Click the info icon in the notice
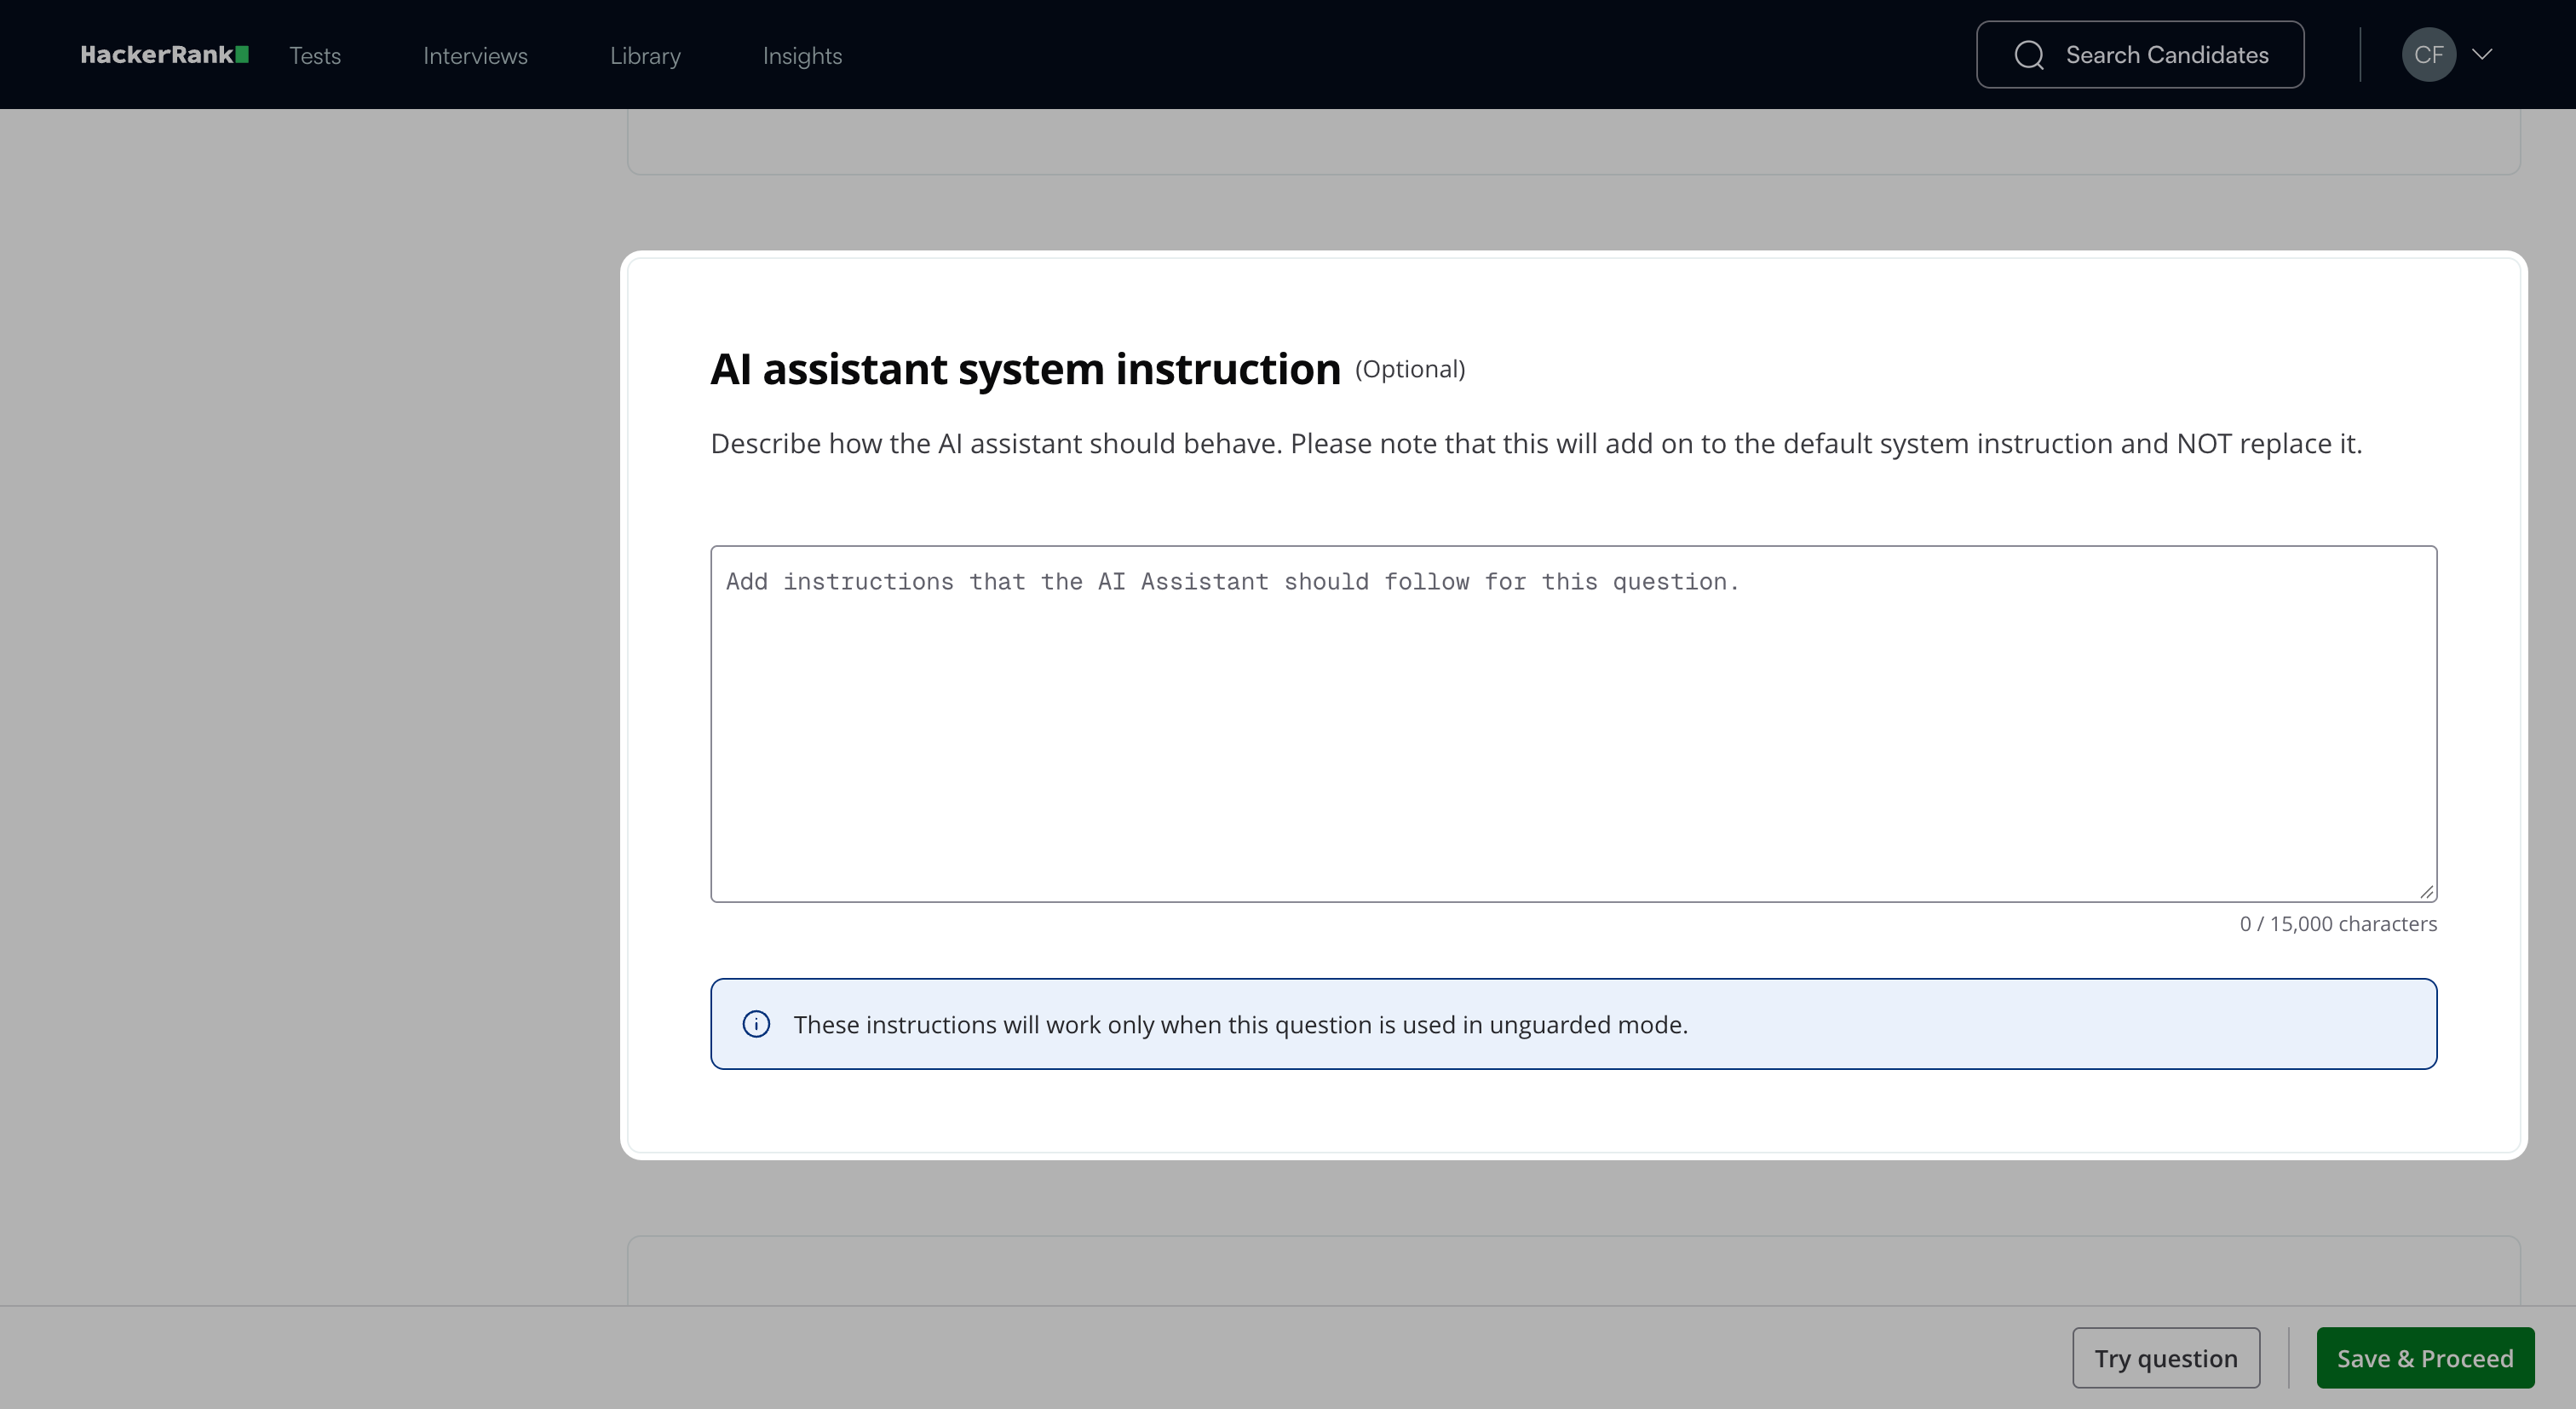Image resolution: width=2576 pixels, height=1409 pixels. pos(756,1024)
